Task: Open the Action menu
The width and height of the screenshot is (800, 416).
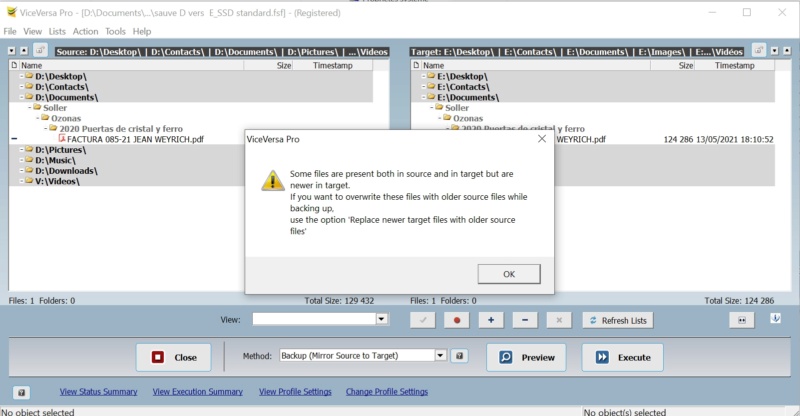Action: tap(85, 31)
